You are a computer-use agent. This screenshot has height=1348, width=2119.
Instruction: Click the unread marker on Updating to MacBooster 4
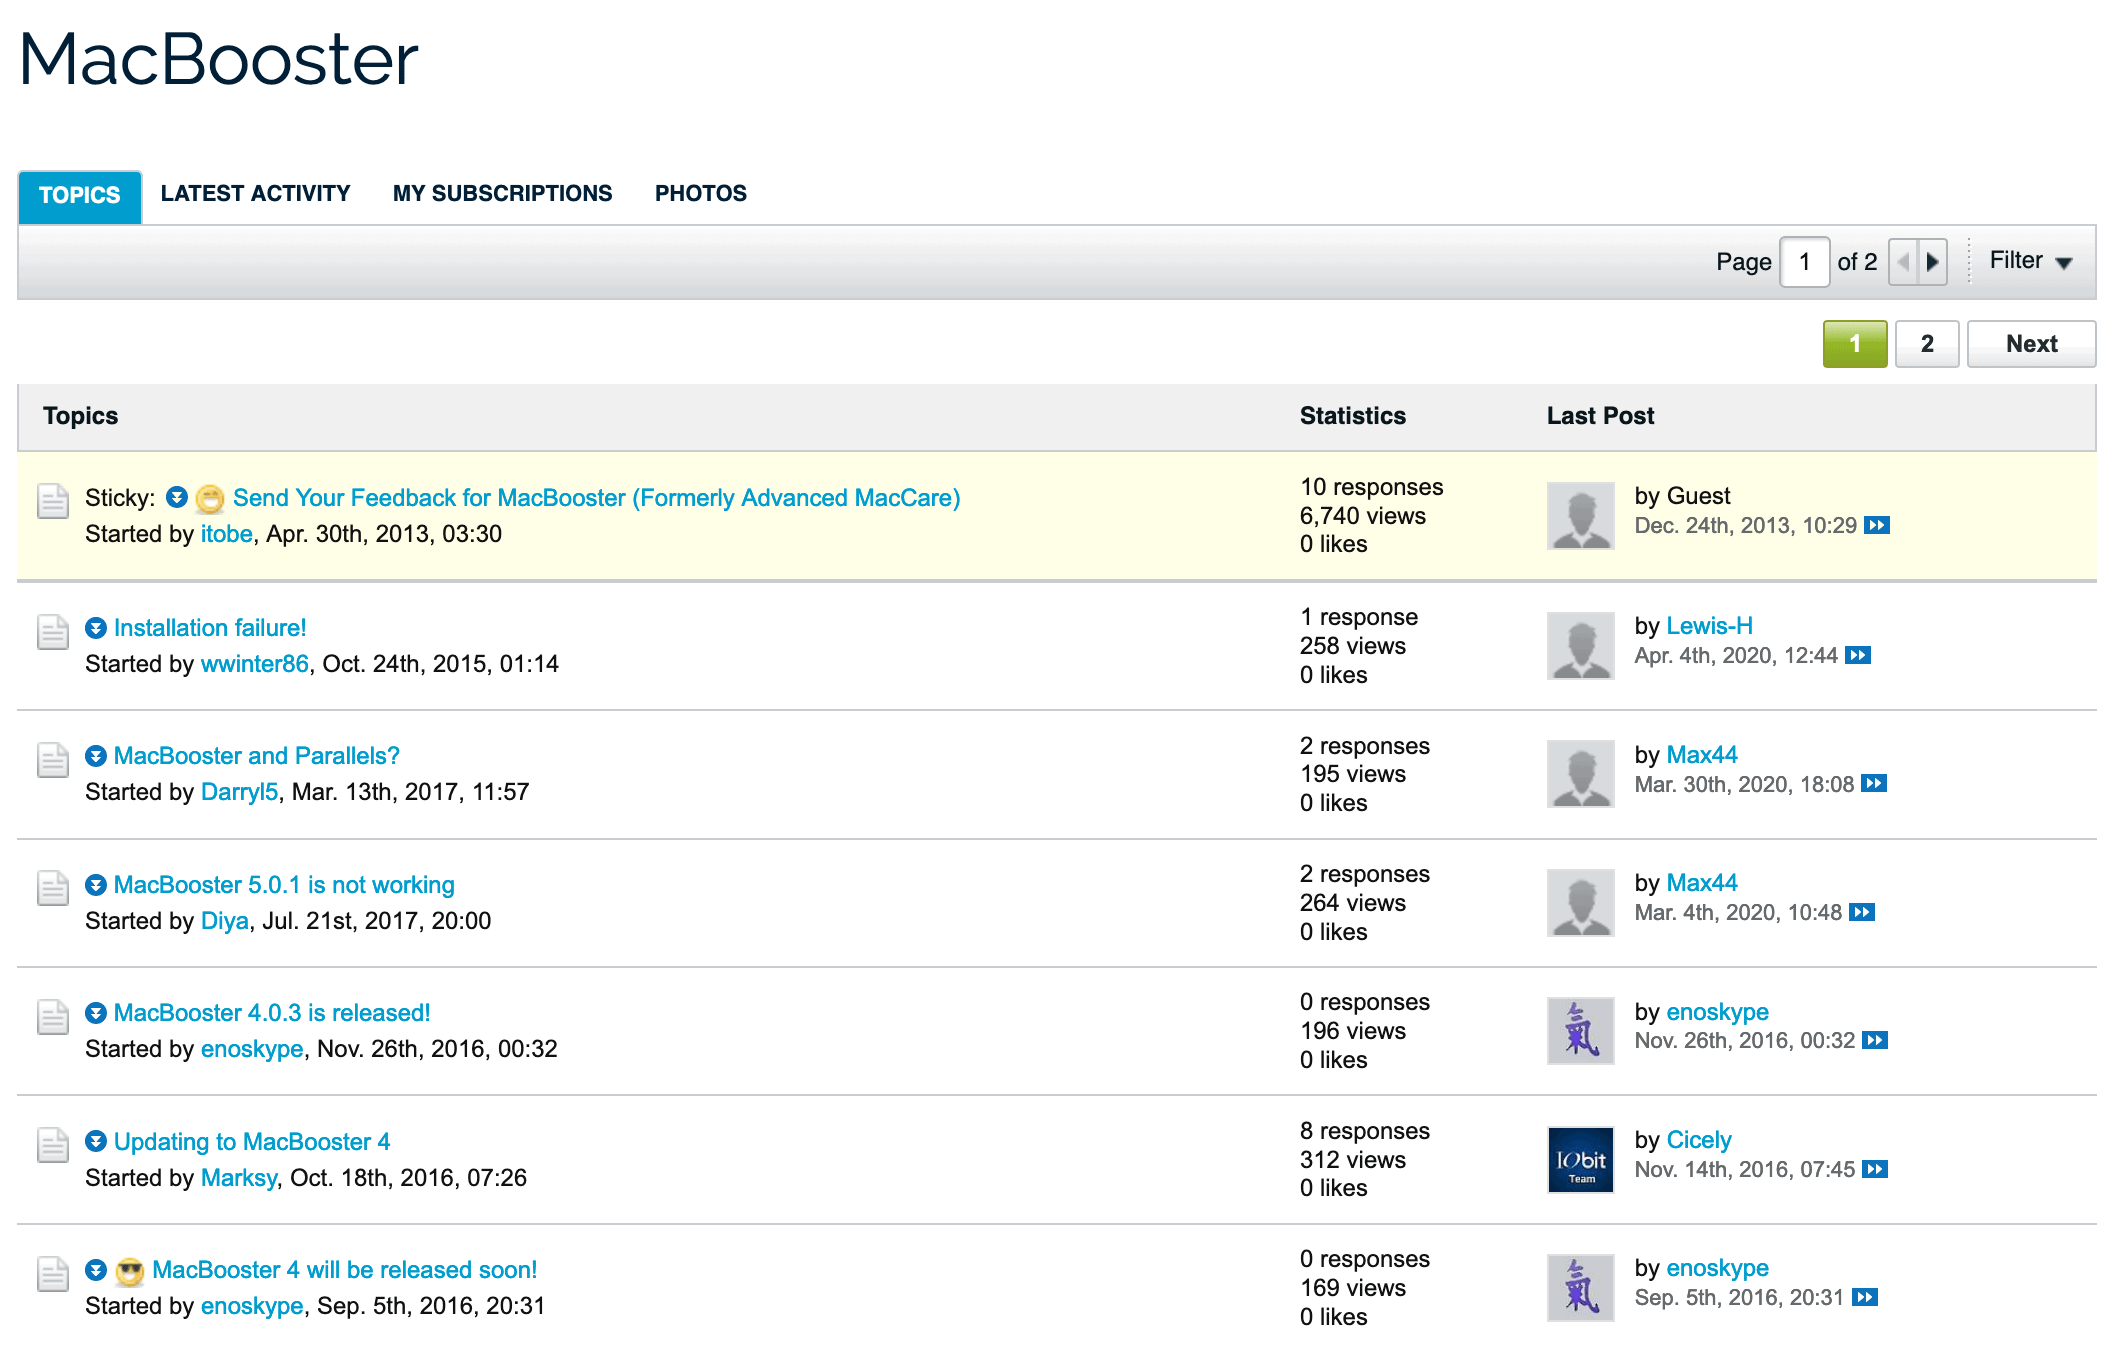[x=95, y=1141]
